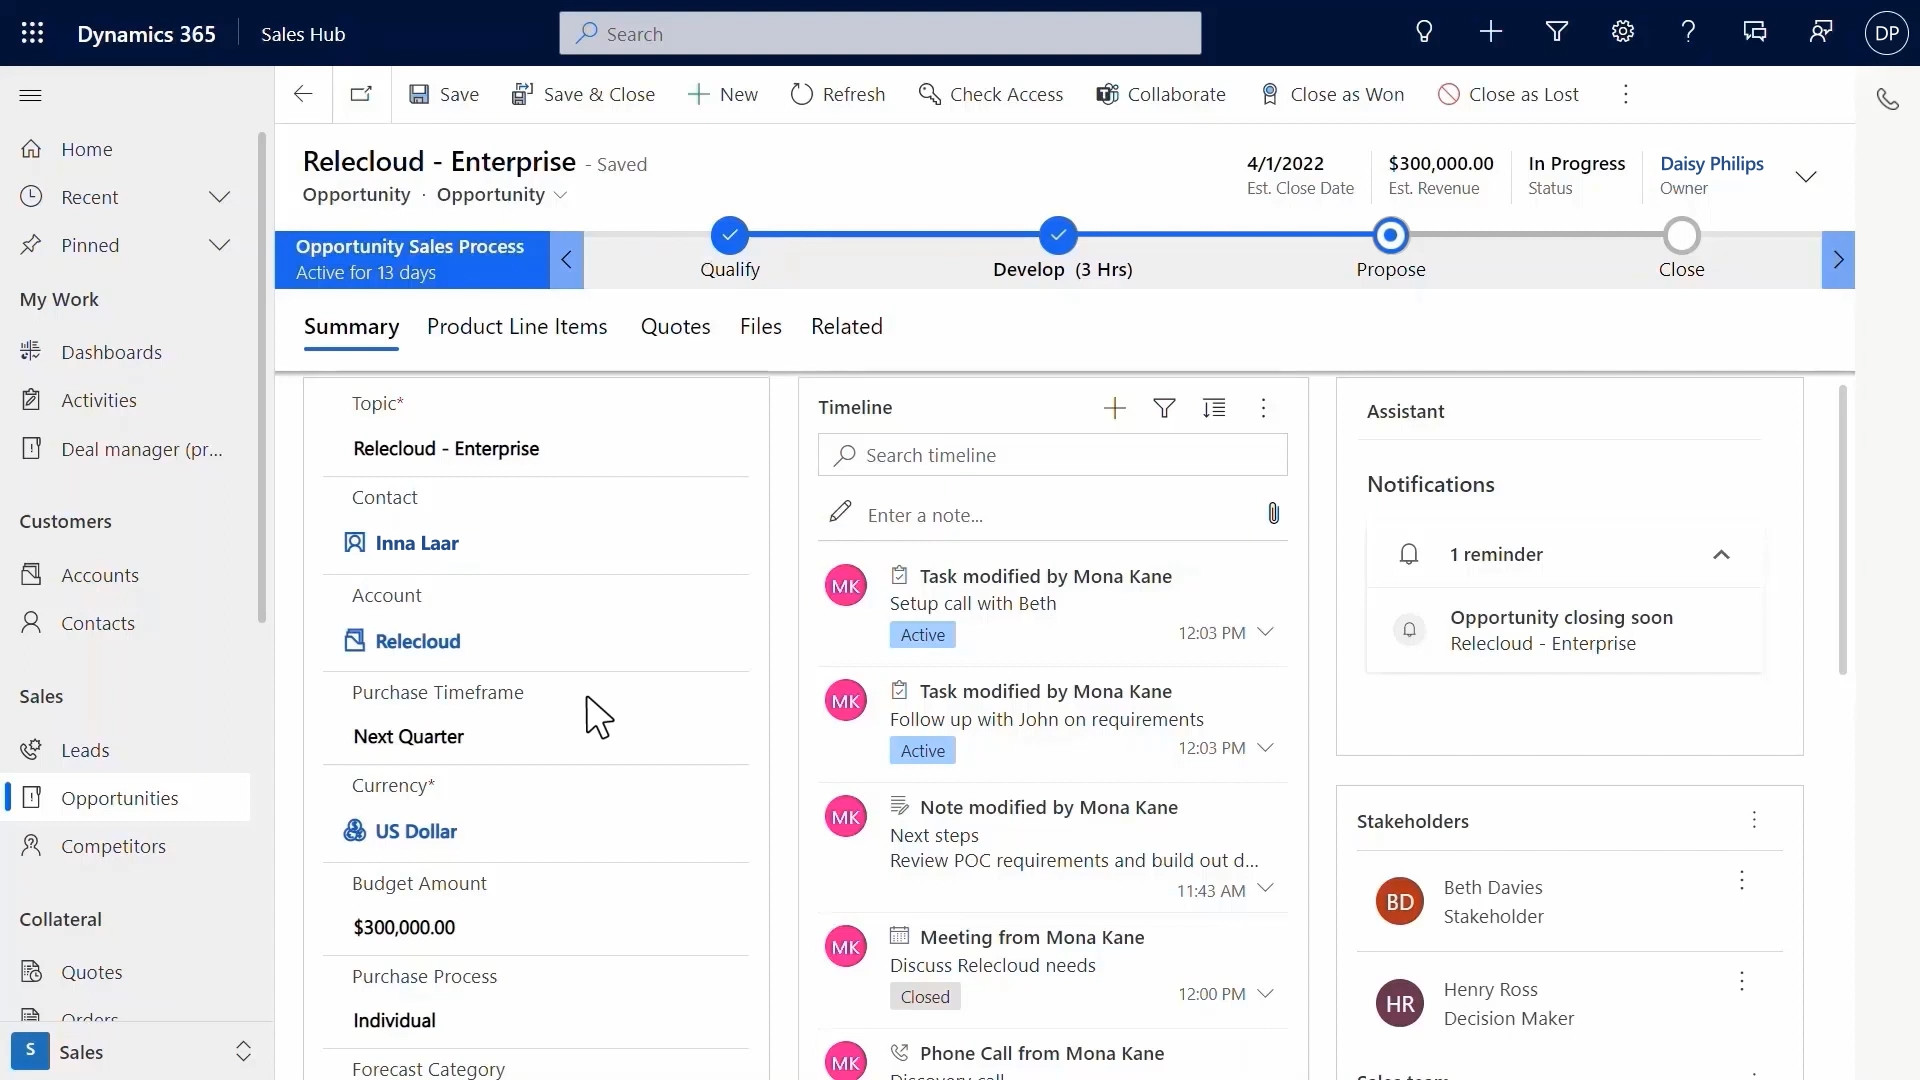Viewport: 1920px width, 1080px height.
Task: Open record in a new window
Action: tap(361, 94)
